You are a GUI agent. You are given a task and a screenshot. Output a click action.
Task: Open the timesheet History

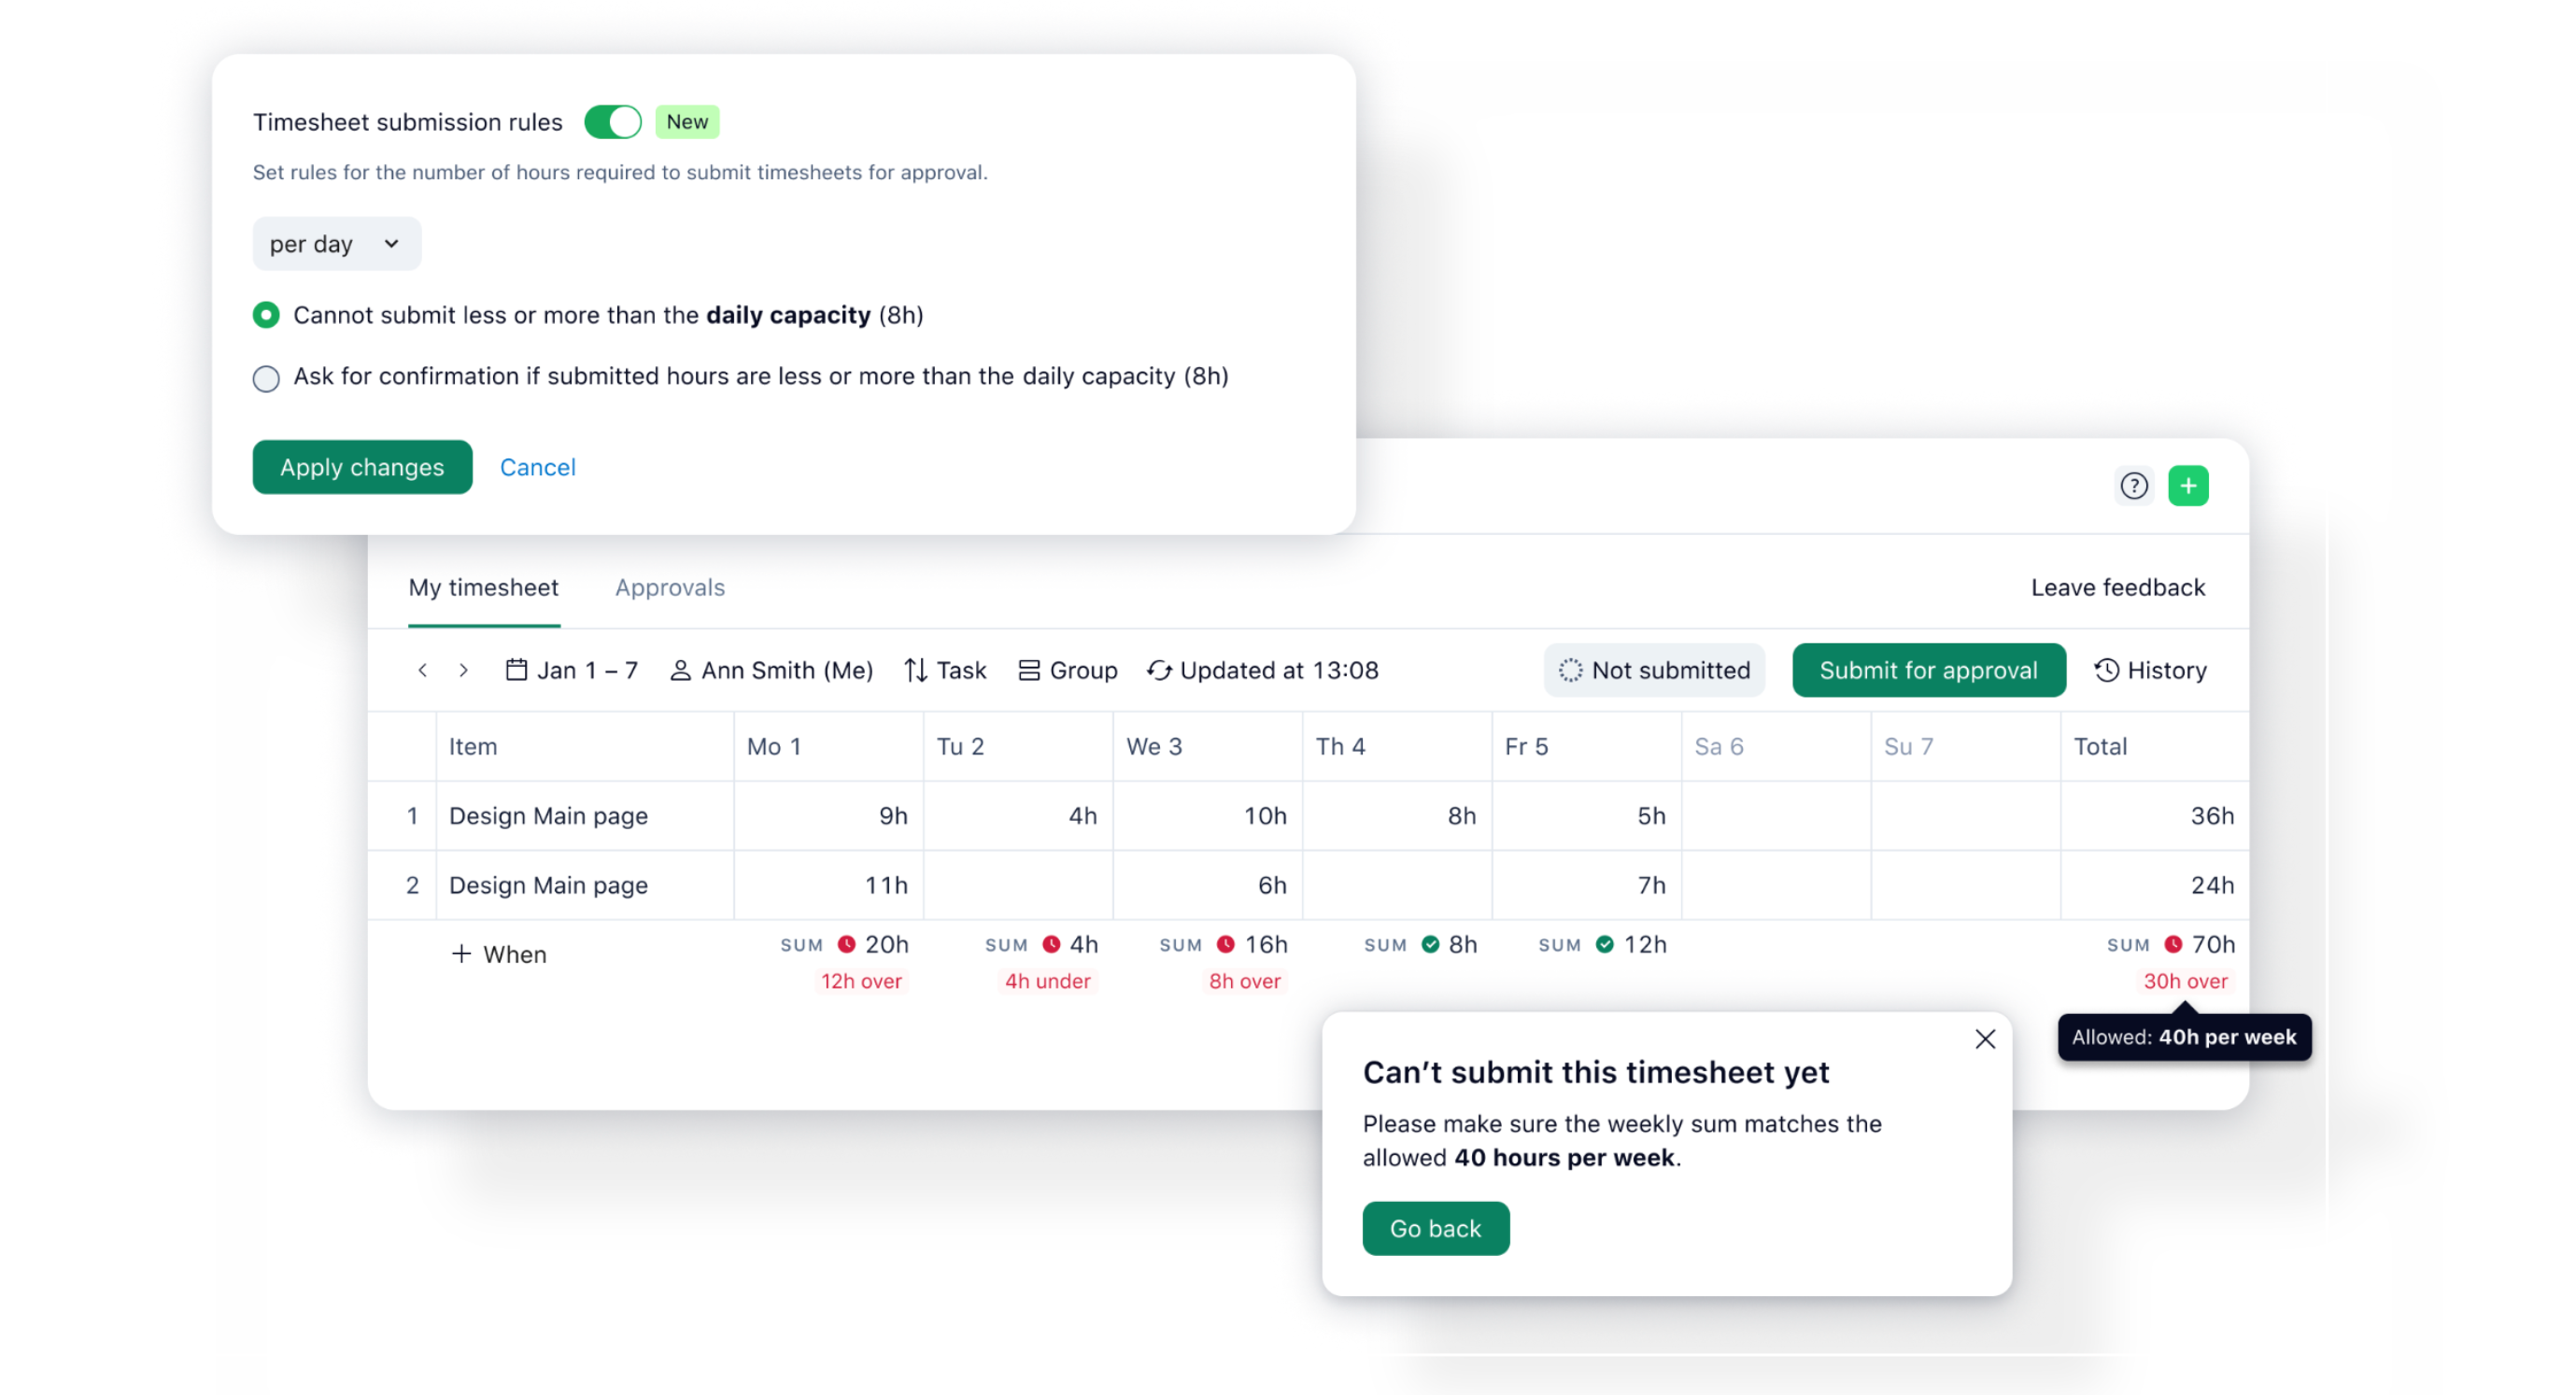pos(2150,670)
